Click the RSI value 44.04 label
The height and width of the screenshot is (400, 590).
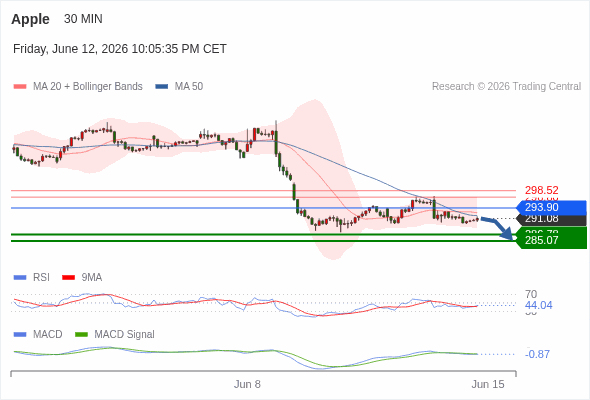click(x=538, y=305)
